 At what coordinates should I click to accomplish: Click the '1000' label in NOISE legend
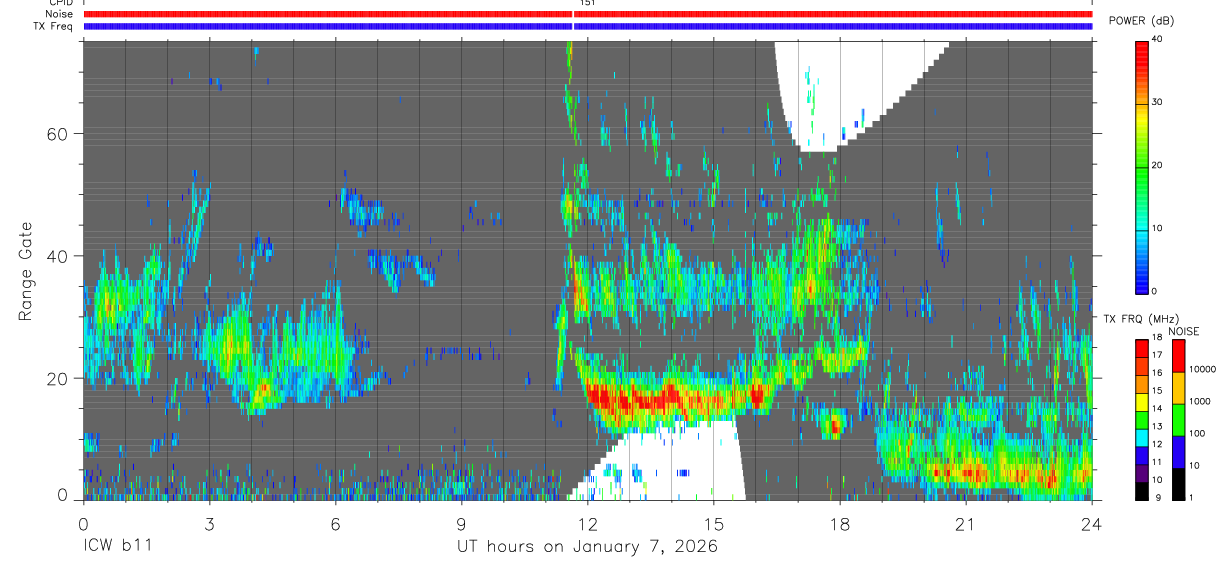tap(1199, 401)
